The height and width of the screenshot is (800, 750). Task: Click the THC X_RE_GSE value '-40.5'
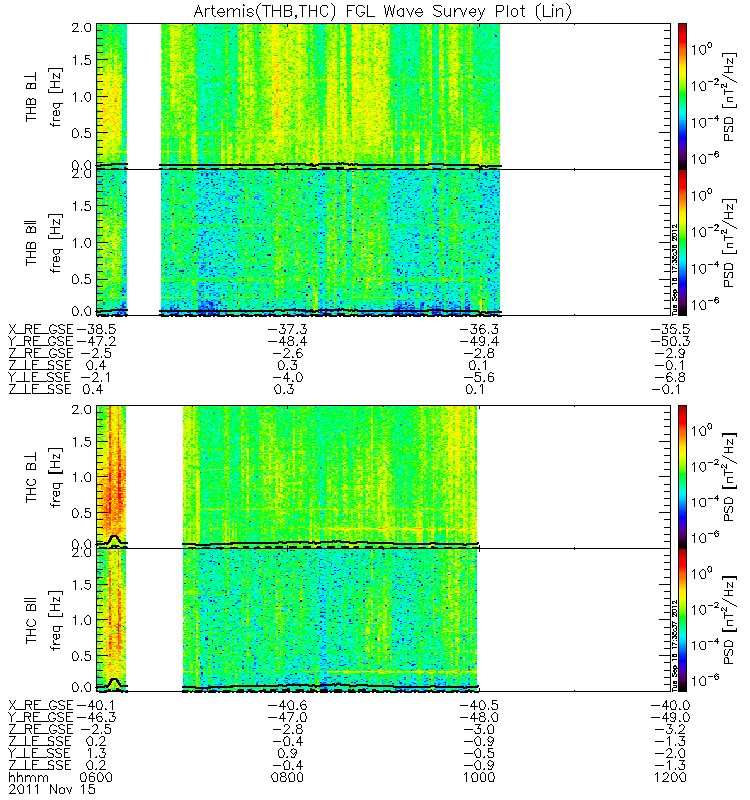(x=479, y=705)
